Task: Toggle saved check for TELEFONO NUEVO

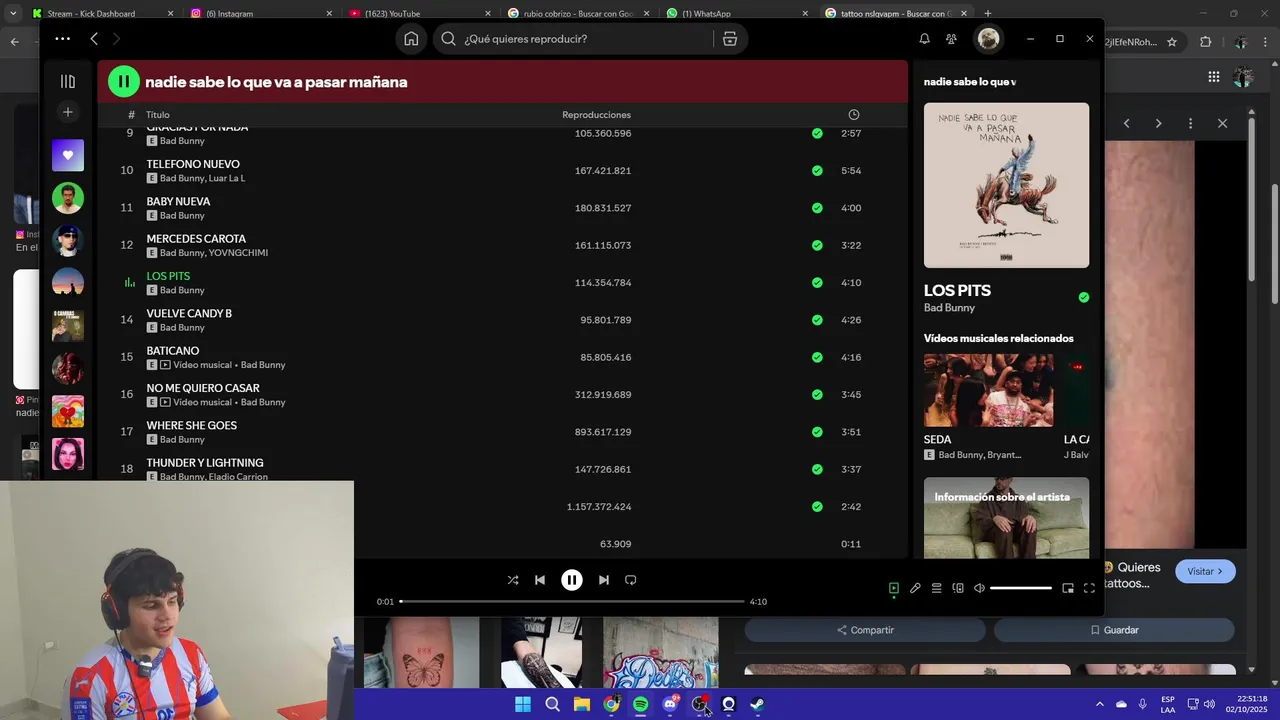Action: [817, 171]
